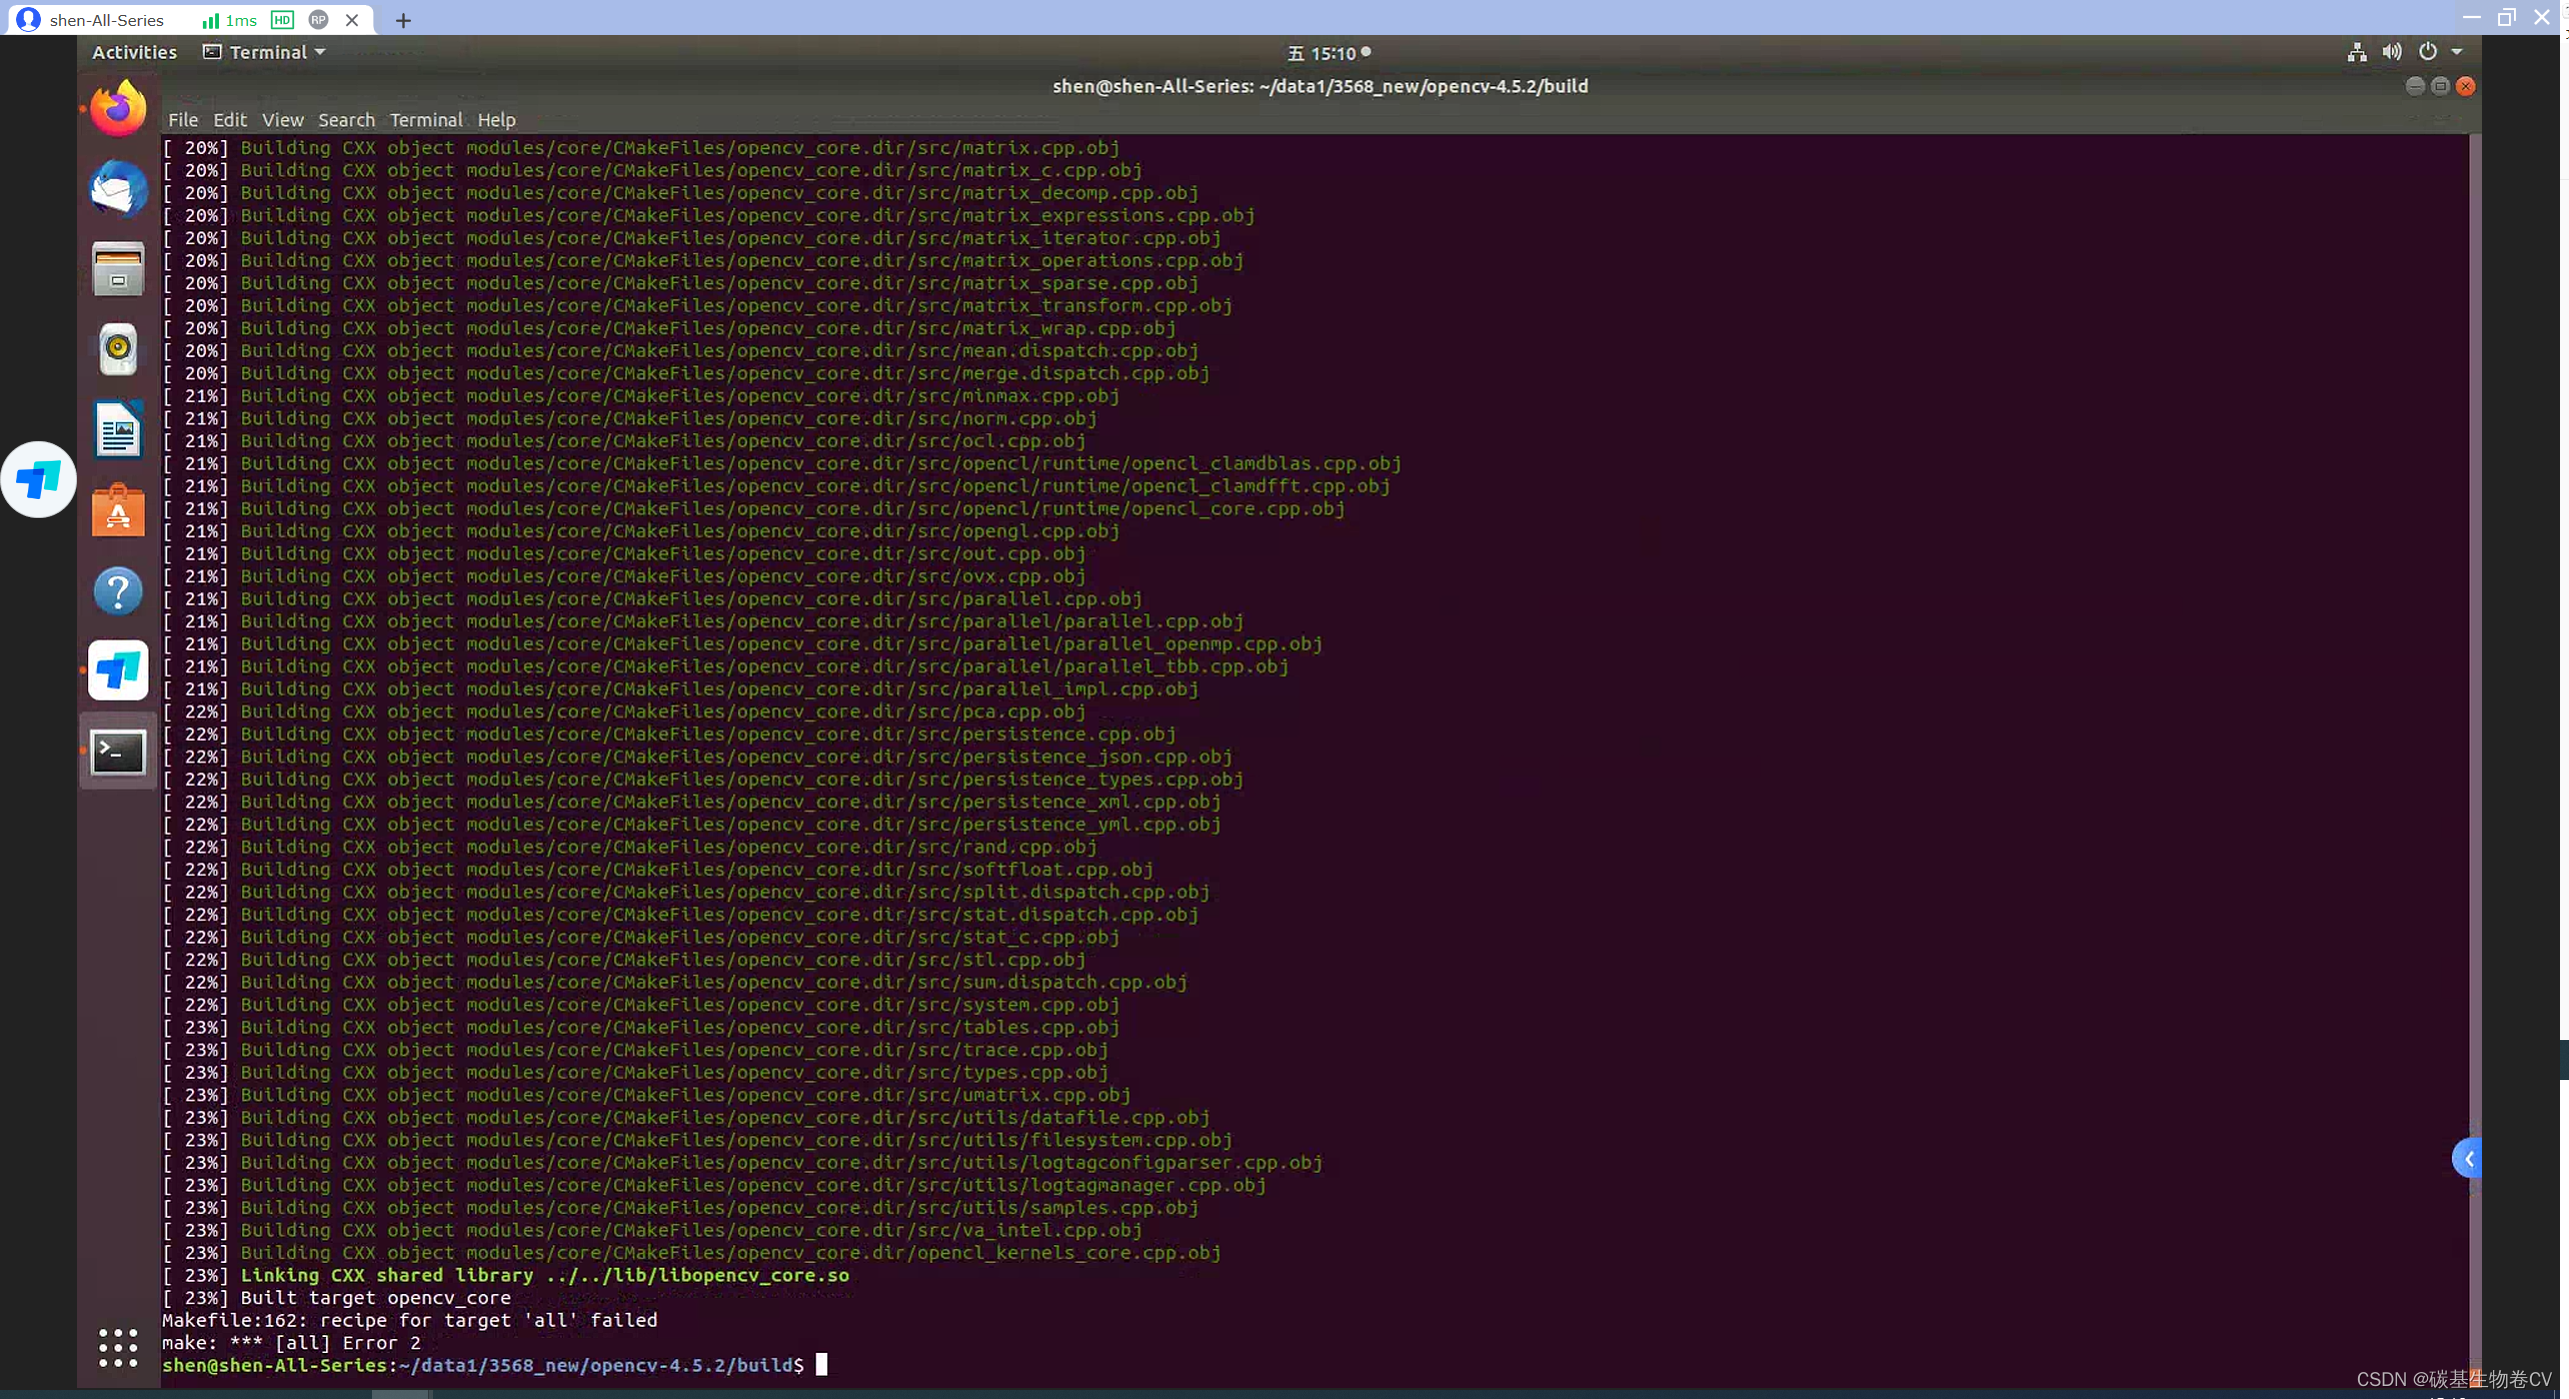Click the terminal window title text
Viewport: 2569px width, 1399px height.
click(x=1320, y=86)
